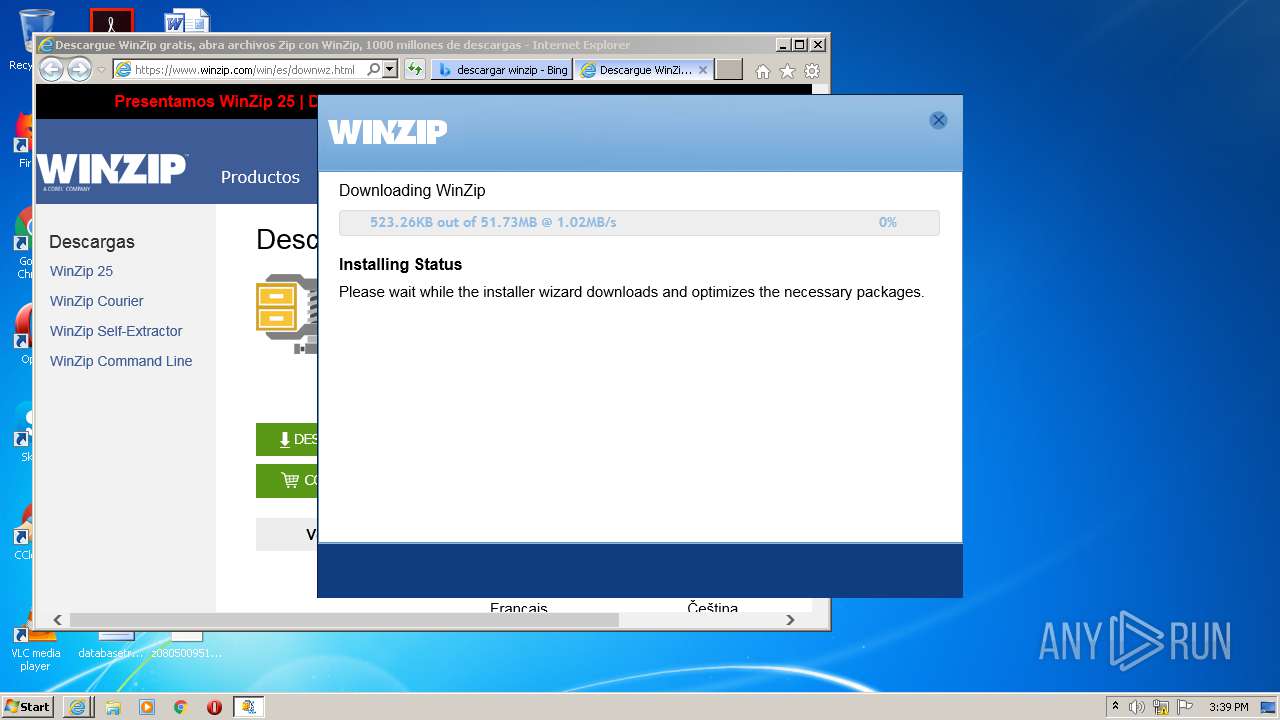Open the WinZip Command Line sidebar link
The height and width of the screenshot is (720, 1280).
(121, 361)
